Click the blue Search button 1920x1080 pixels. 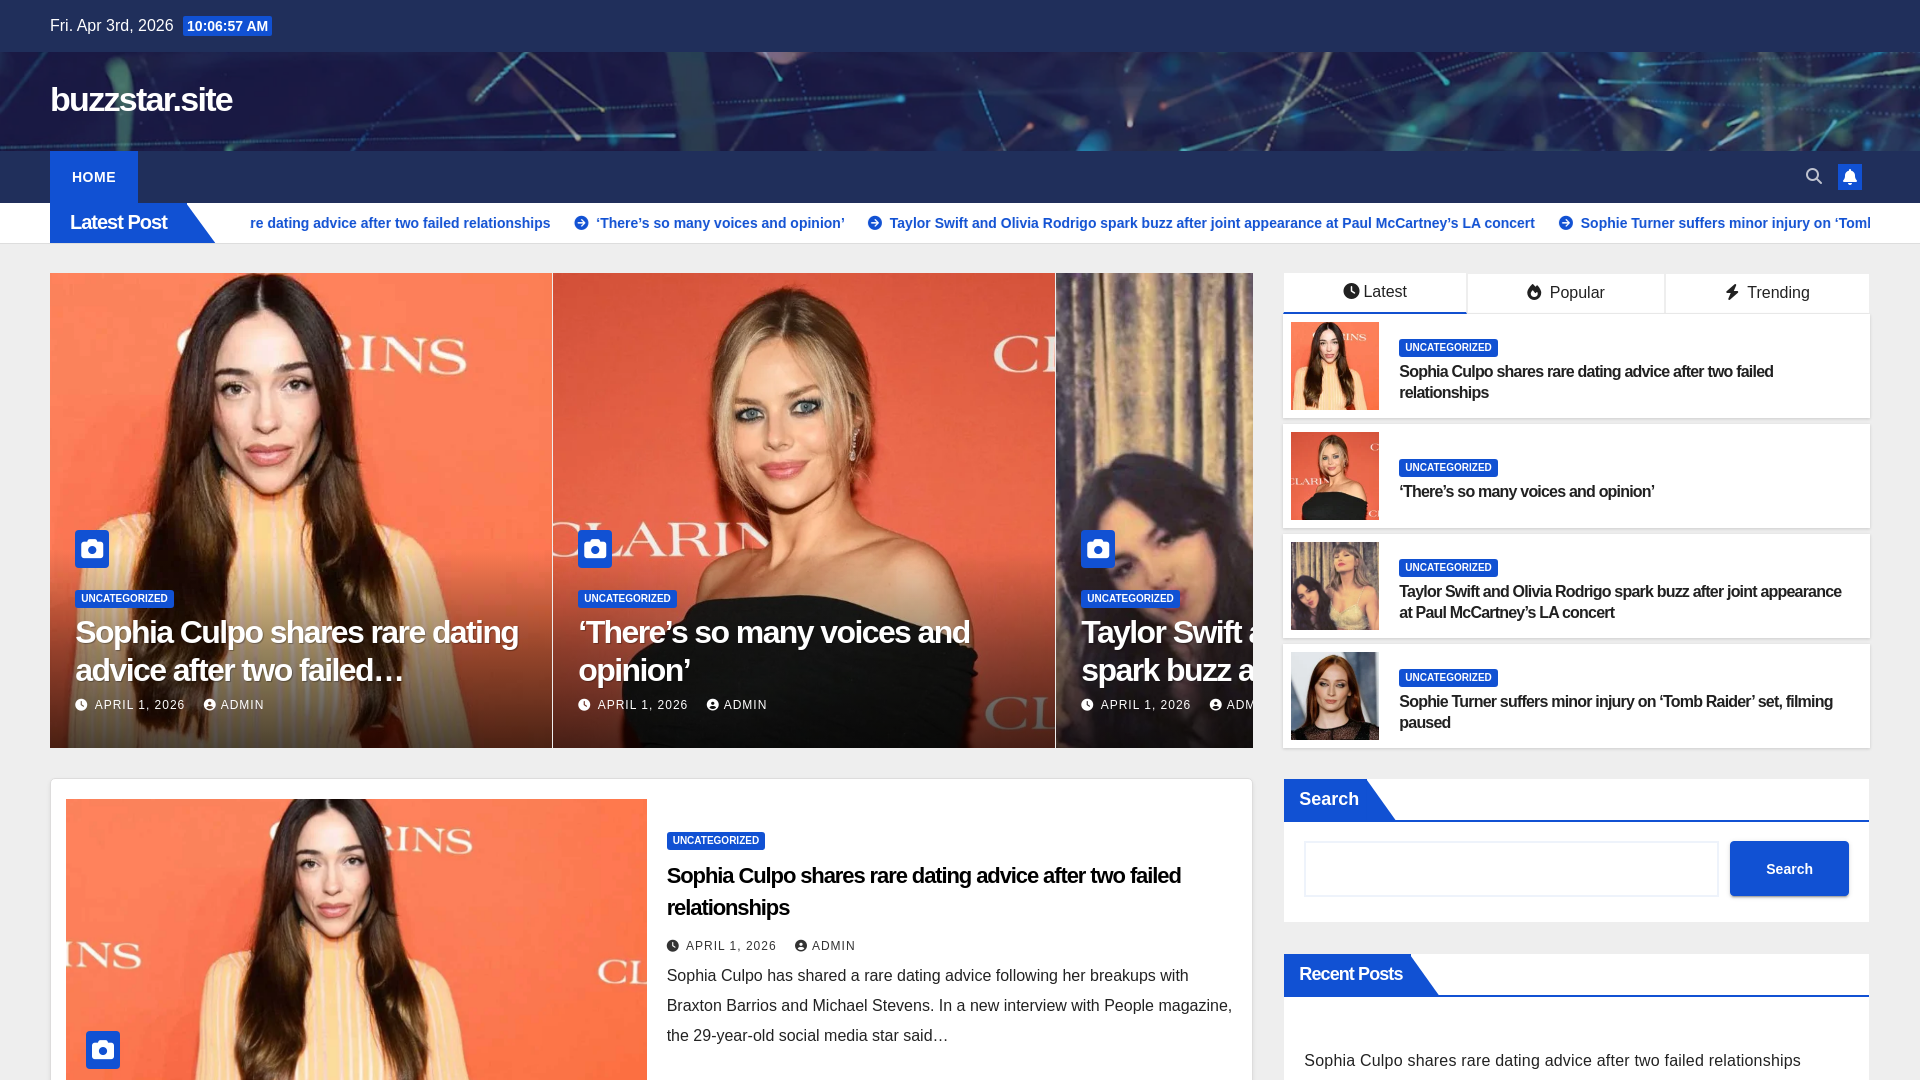(x=1789, y=869)
